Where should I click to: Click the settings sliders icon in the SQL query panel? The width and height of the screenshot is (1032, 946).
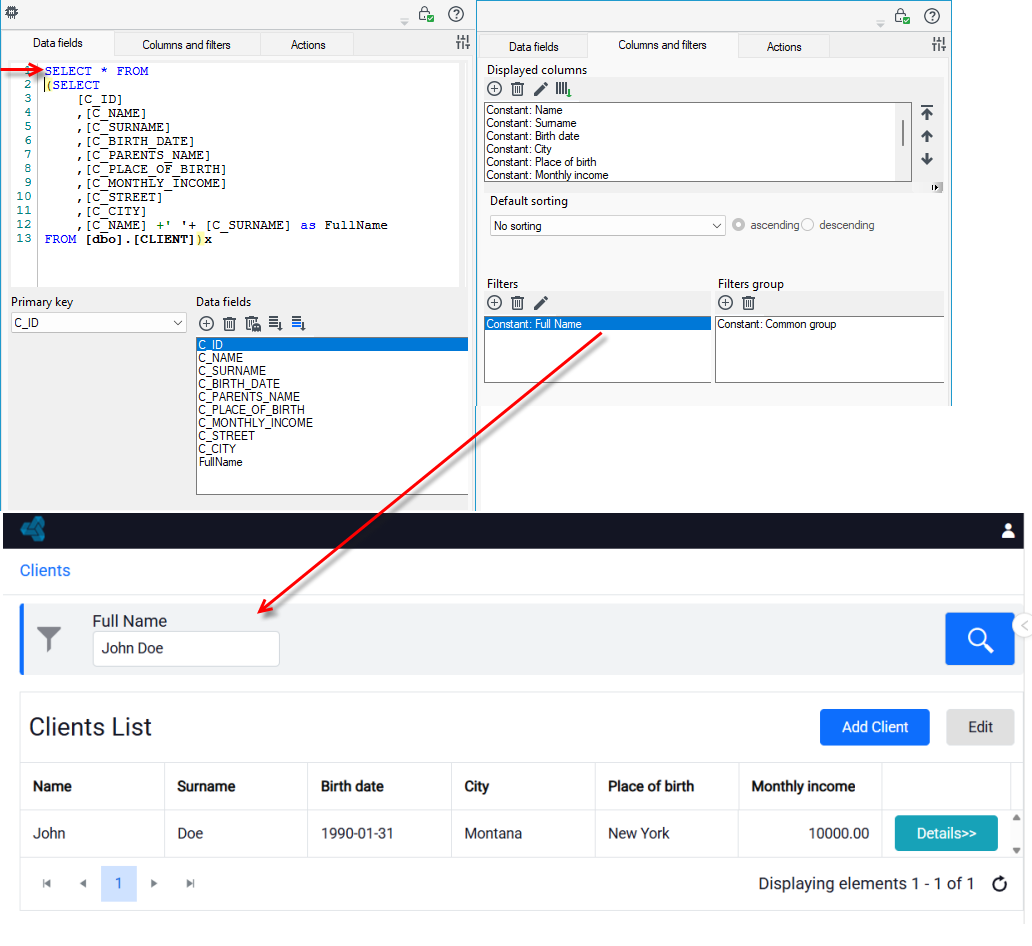coord(463,43)
